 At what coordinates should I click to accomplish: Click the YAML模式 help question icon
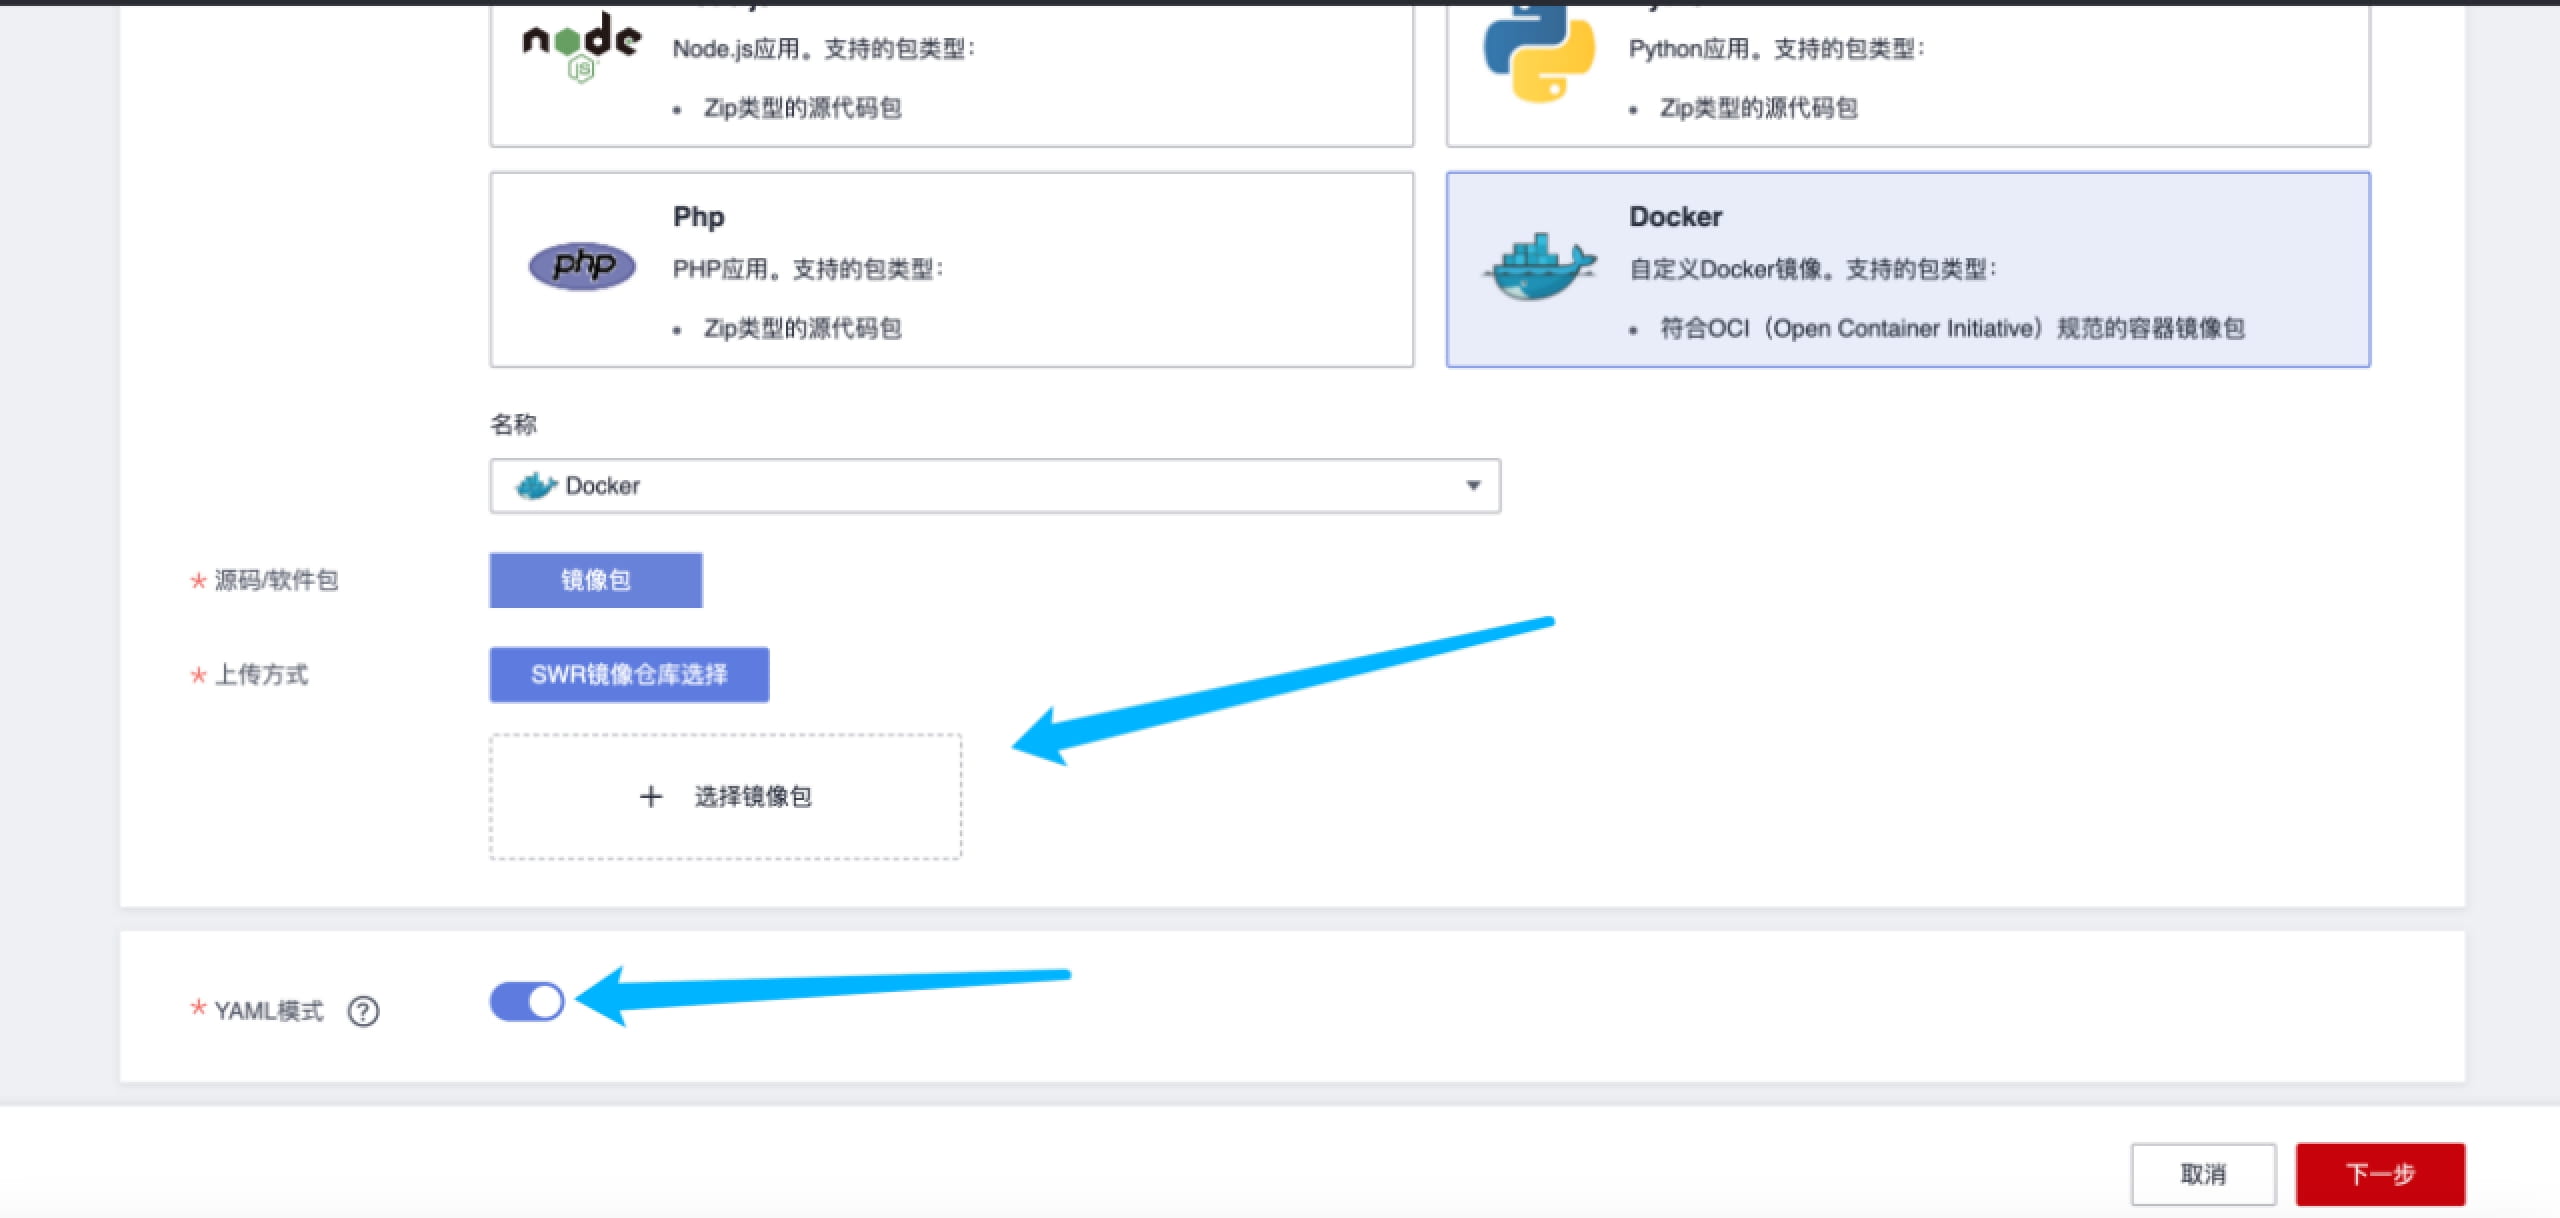coord(363,1011)
